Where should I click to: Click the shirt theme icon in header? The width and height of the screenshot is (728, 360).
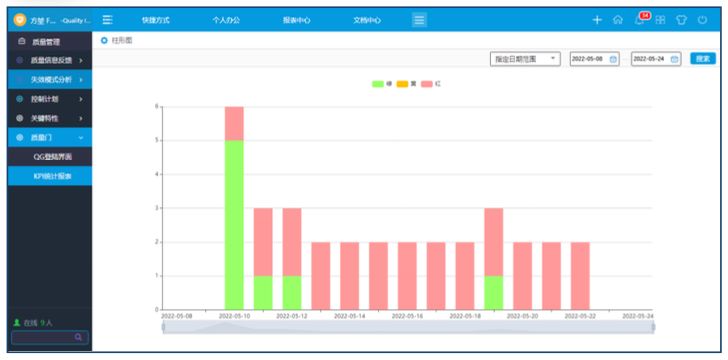(x=681, y=20)
